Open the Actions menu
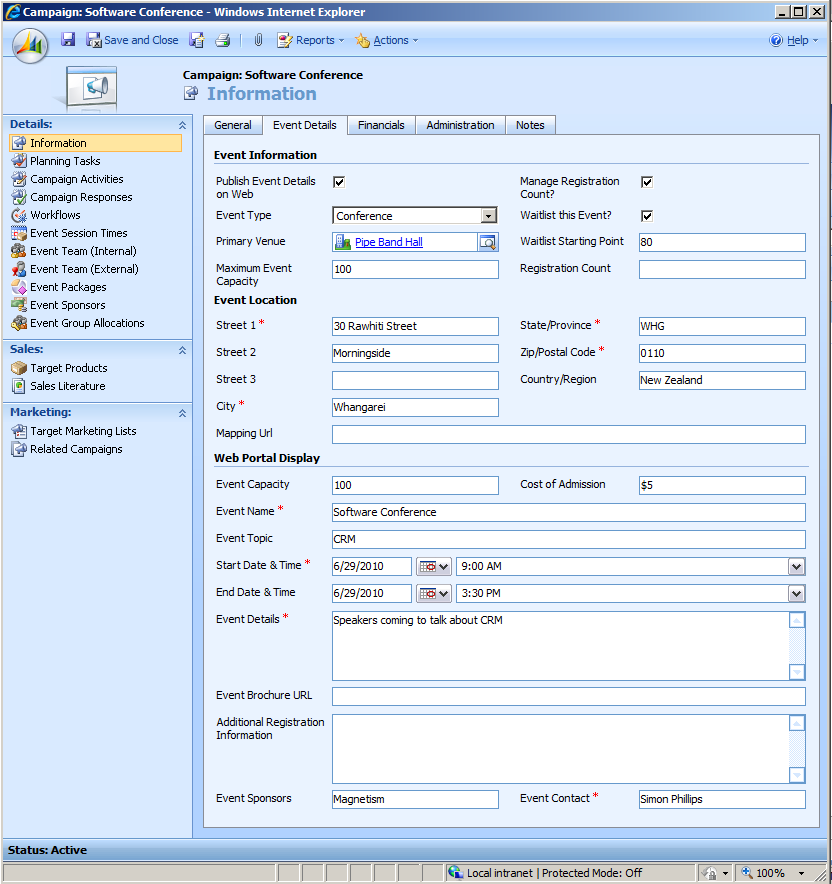Image resolution: width=832 pixels, height=884 pixels. pos(388,40)
